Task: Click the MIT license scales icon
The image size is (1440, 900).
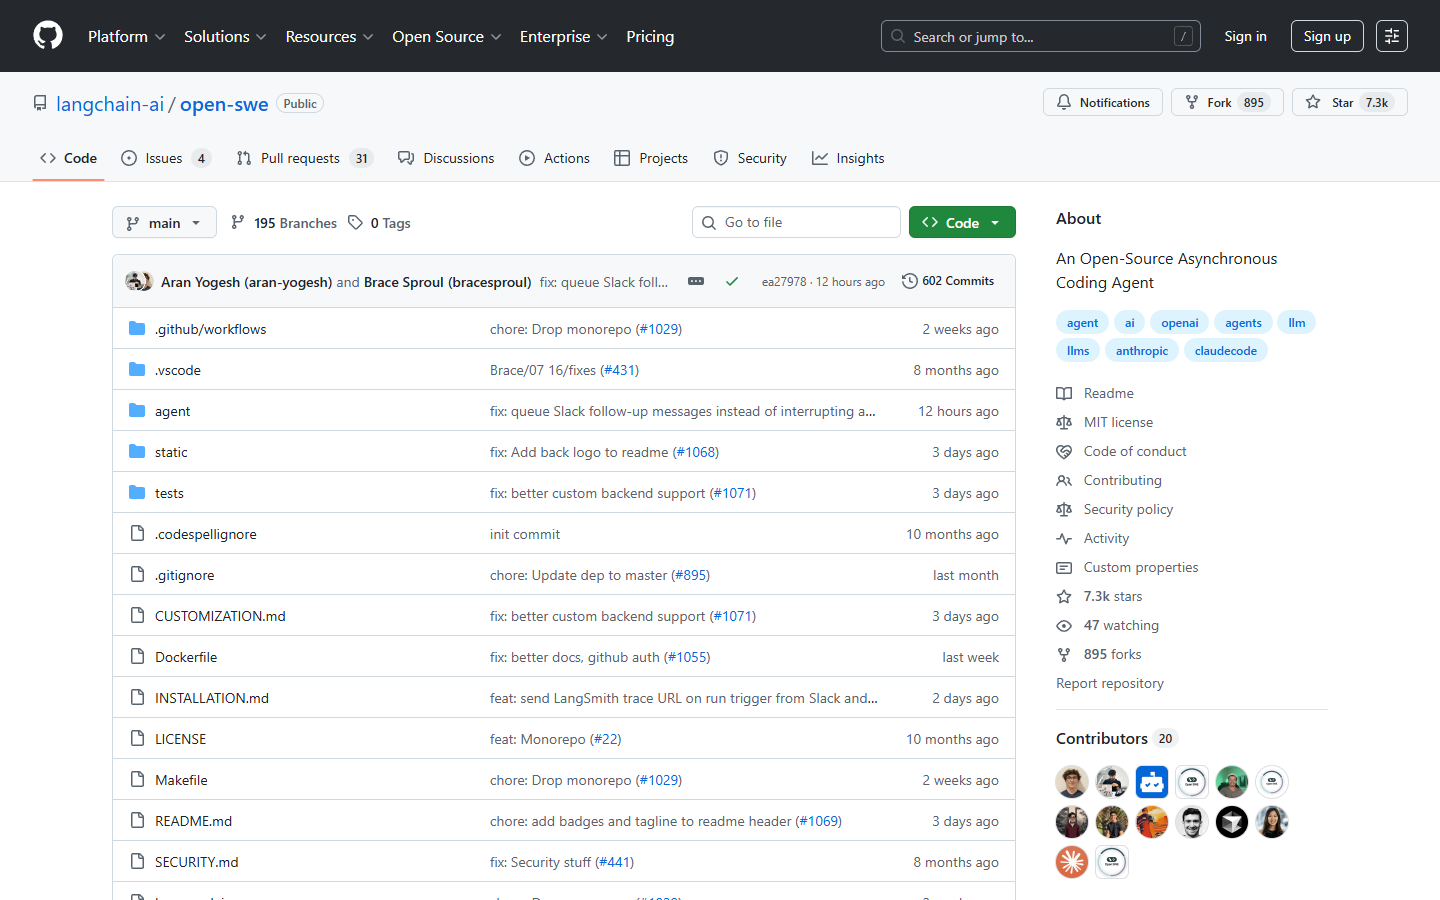Action: (x=1064, y=422)
